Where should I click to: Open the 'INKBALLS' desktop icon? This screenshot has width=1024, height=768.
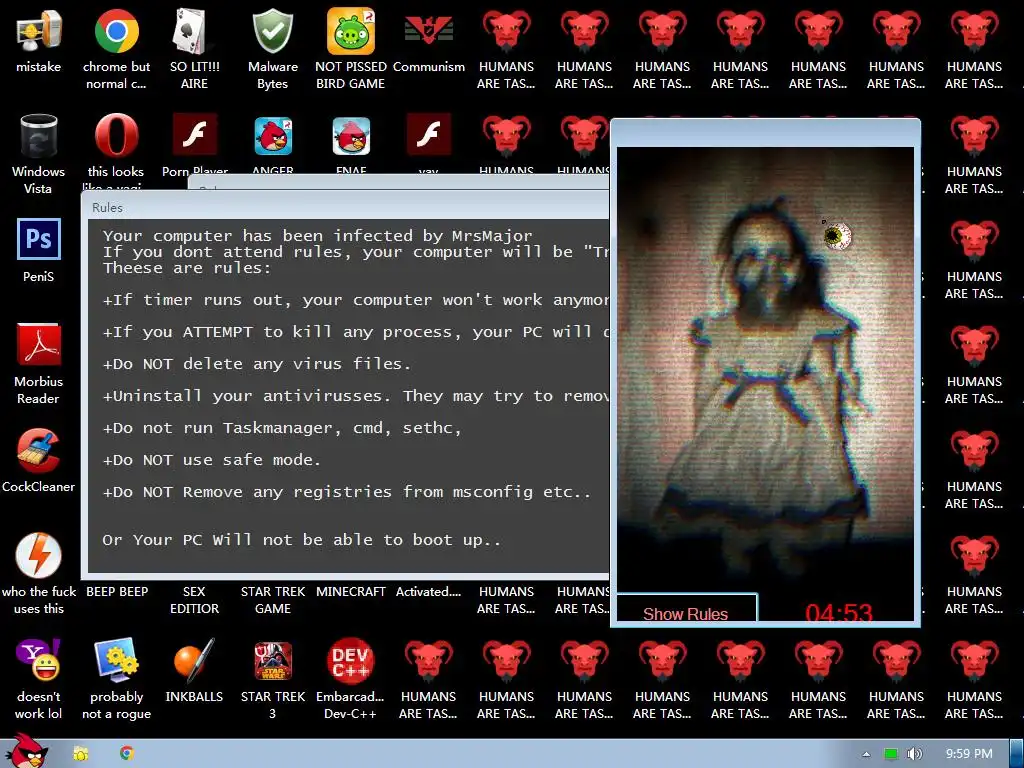[x=194, y=660]
